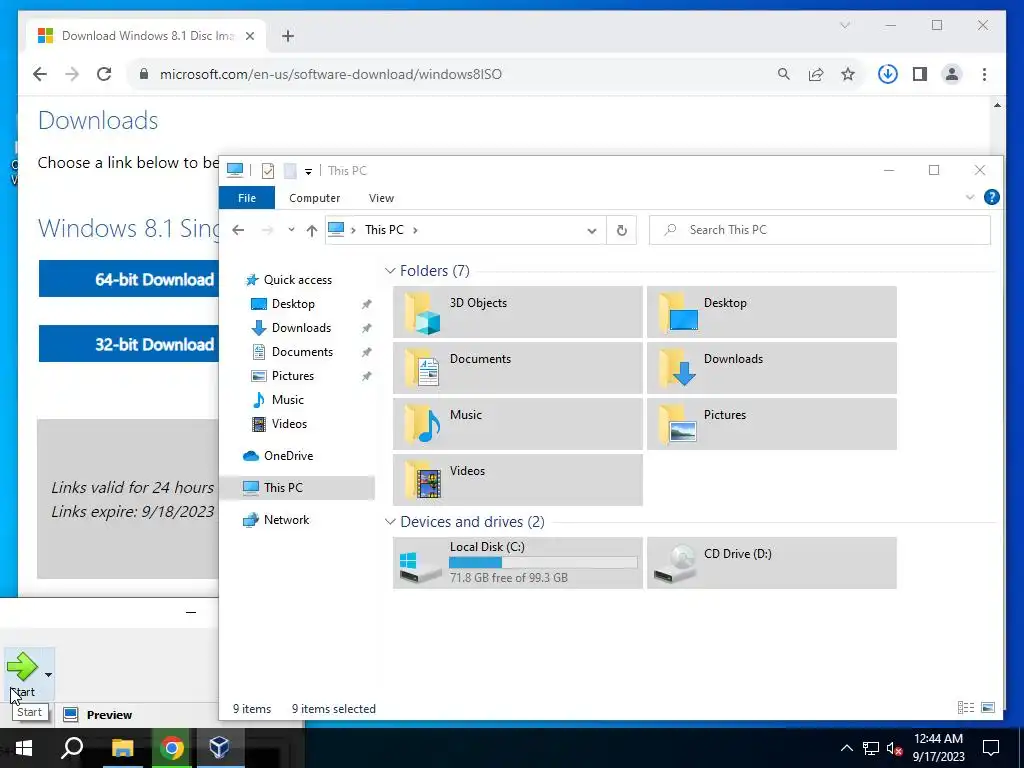Click the Chrome back arrow
1024x768 pixels.
tap(40, 74)
